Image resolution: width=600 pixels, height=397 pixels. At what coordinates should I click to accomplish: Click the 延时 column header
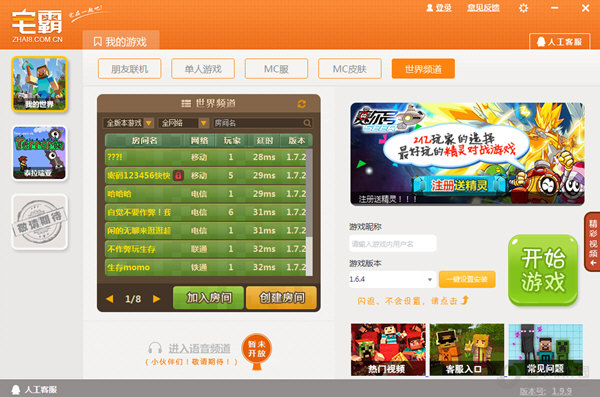point(265,141)
